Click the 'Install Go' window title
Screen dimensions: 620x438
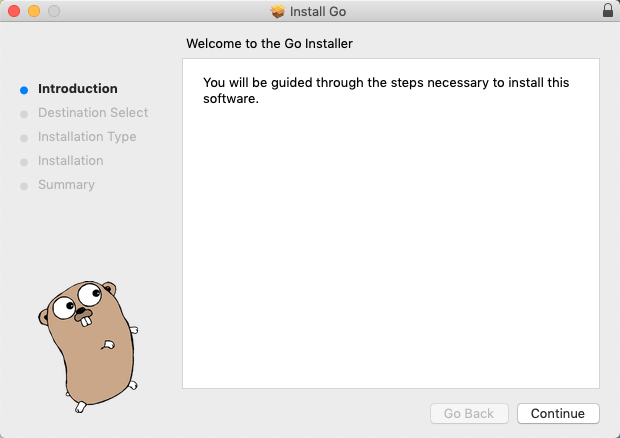318,11
